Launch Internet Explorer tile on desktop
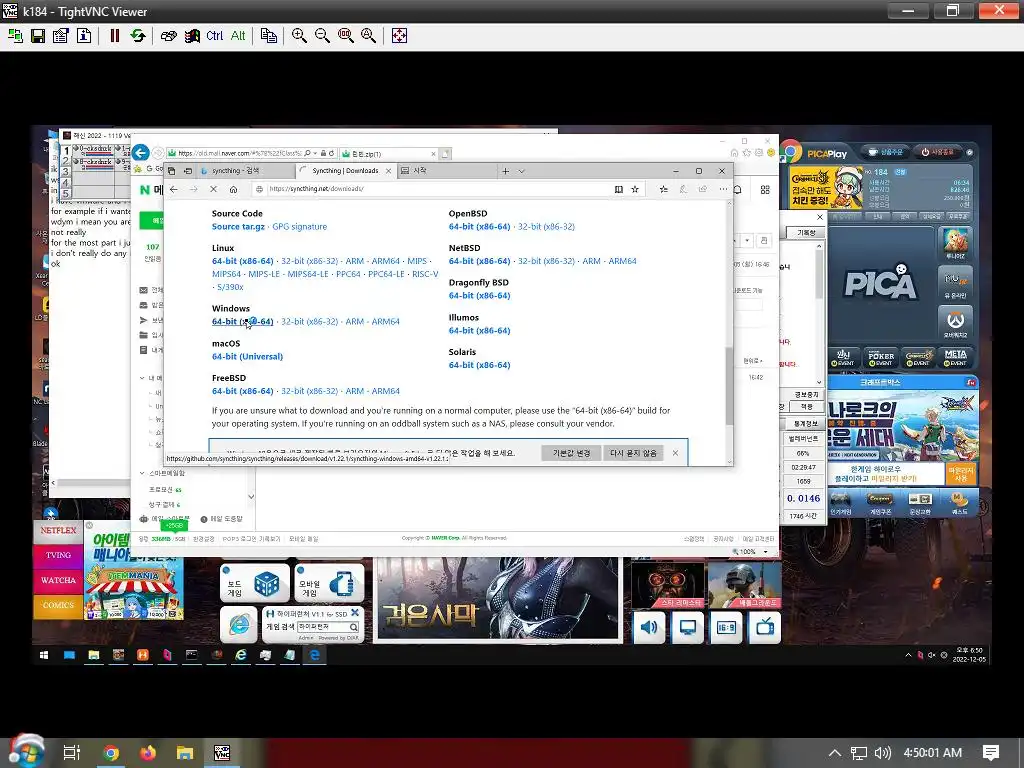Screen dimensions: 1024x768 (x=239, y=624)
